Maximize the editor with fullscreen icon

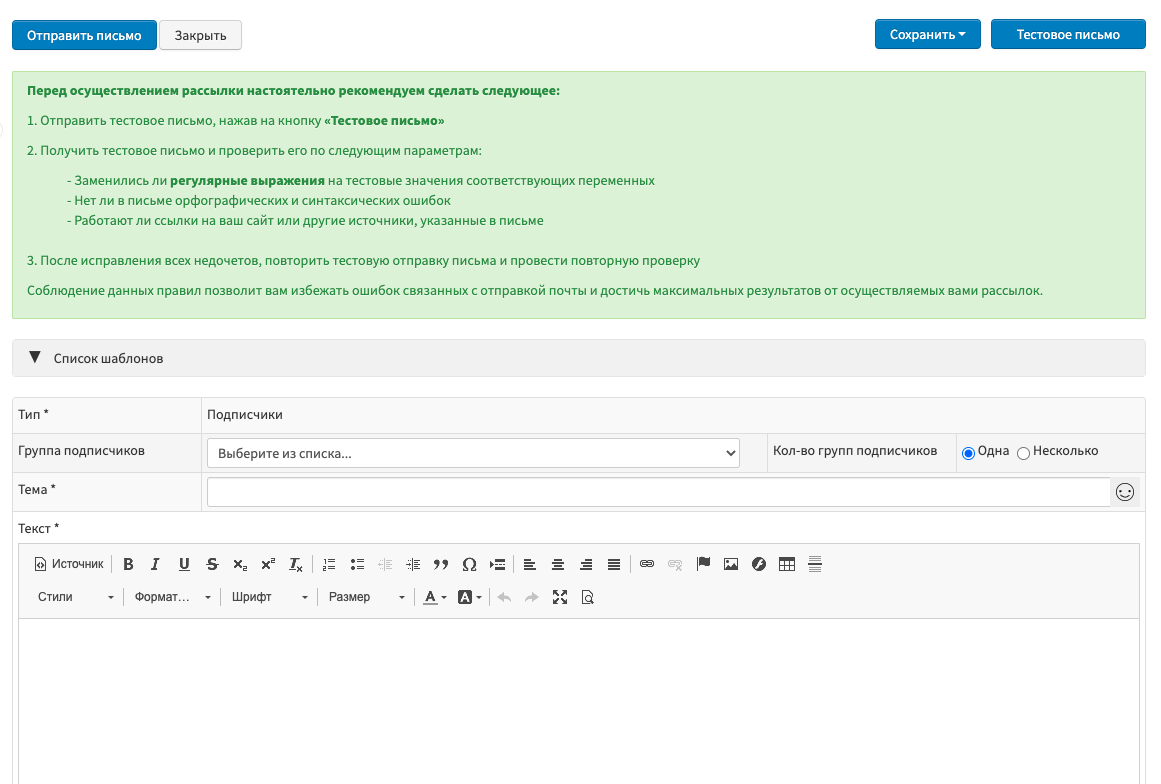coord(560,597)
